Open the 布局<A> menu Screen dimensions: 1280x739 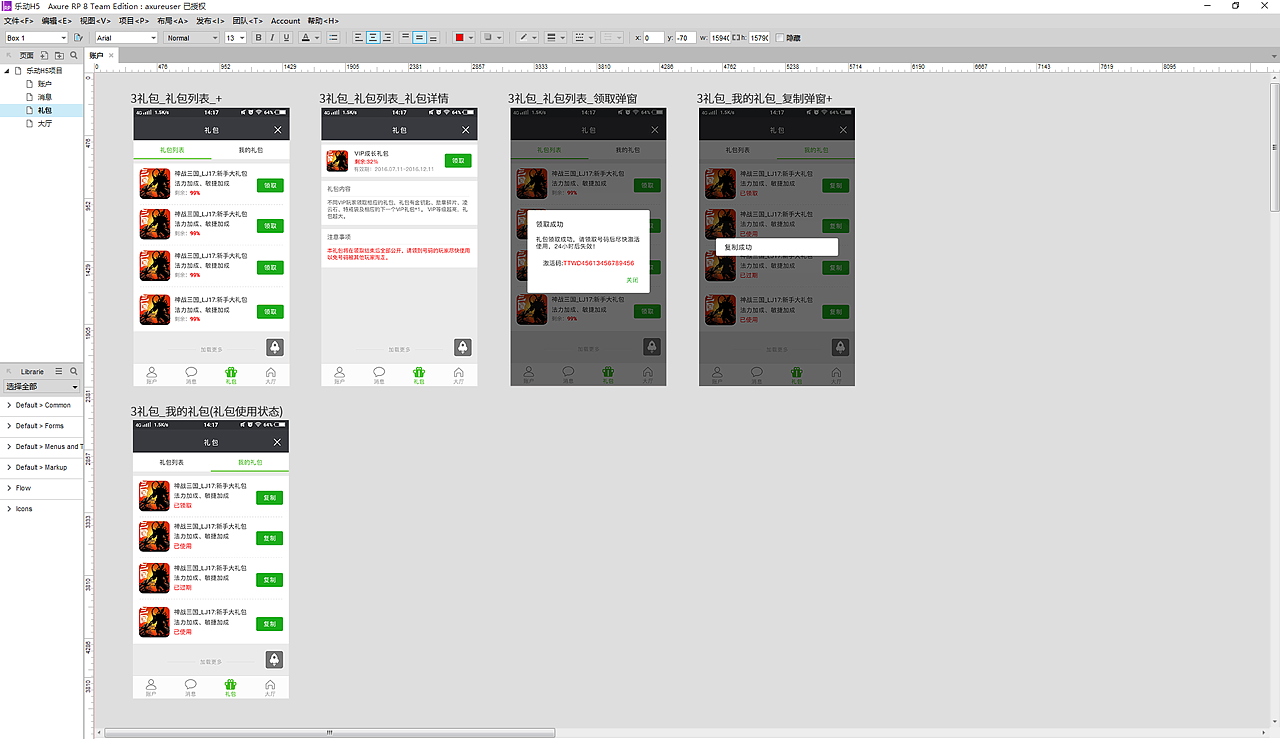point(172,21)
